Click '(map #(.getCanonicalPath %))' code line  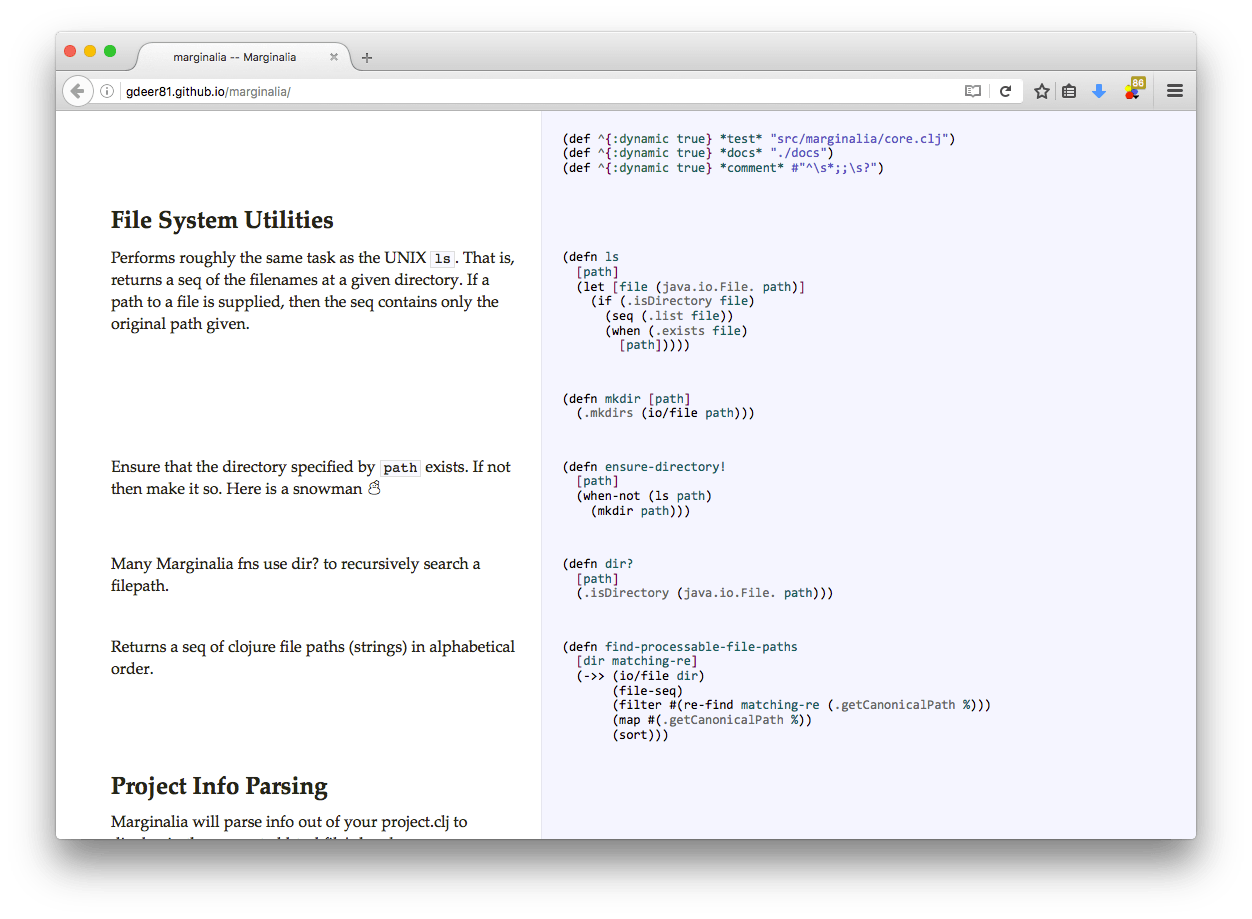pos(712,720)
